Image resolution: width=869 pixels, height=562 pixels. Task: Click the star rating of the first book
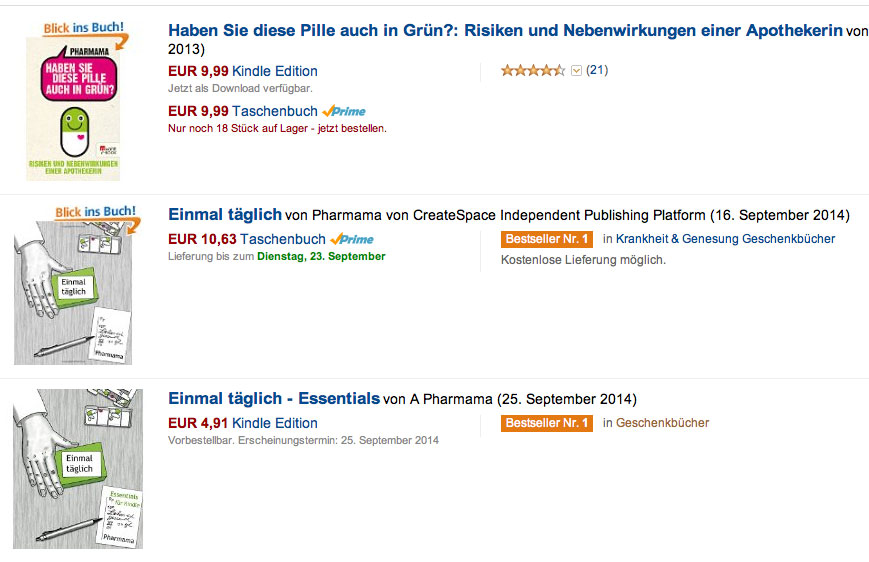pyautogui.click(x=533, y=70)
